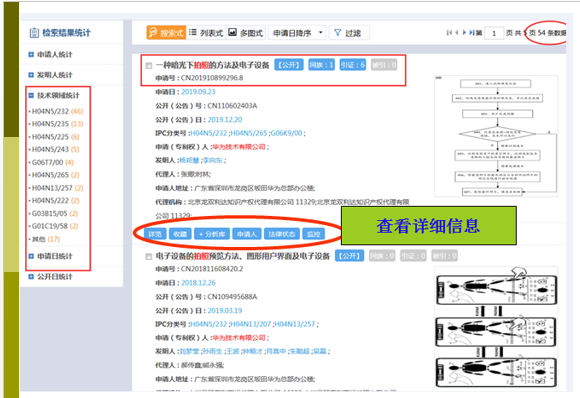Click IPC link H04N5/265 in first result
This screenshot has width=580, height=398.
click(x=249, y=133)
